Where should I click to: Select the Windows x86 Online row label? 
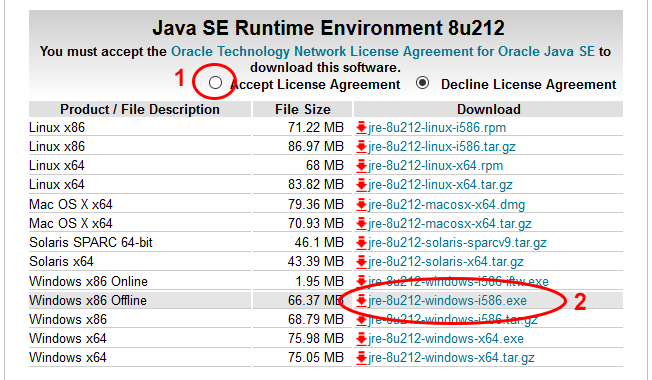pyautogui.click(x=88, y=281)
